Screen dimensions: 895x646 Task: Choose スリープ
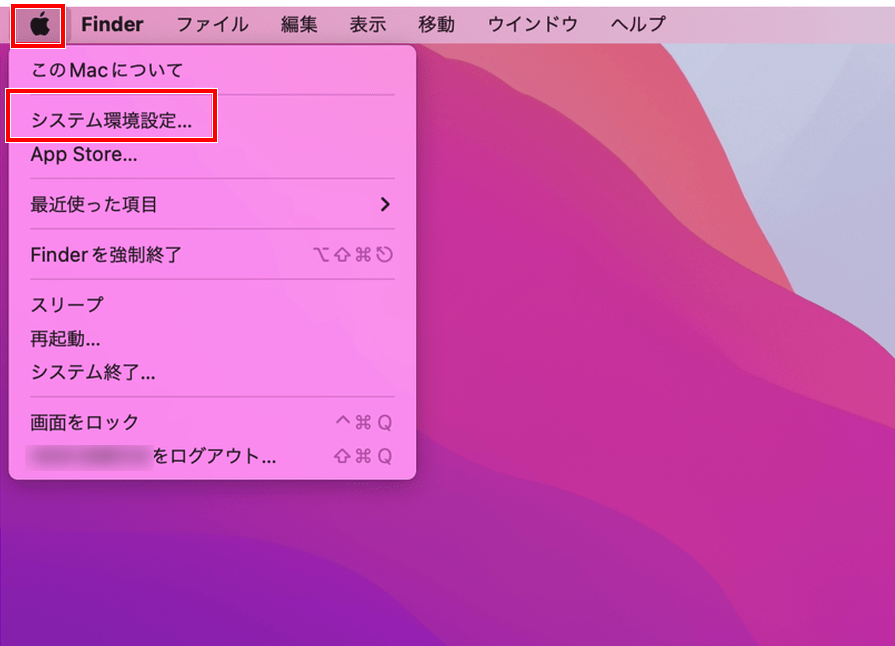click(212, 305)
